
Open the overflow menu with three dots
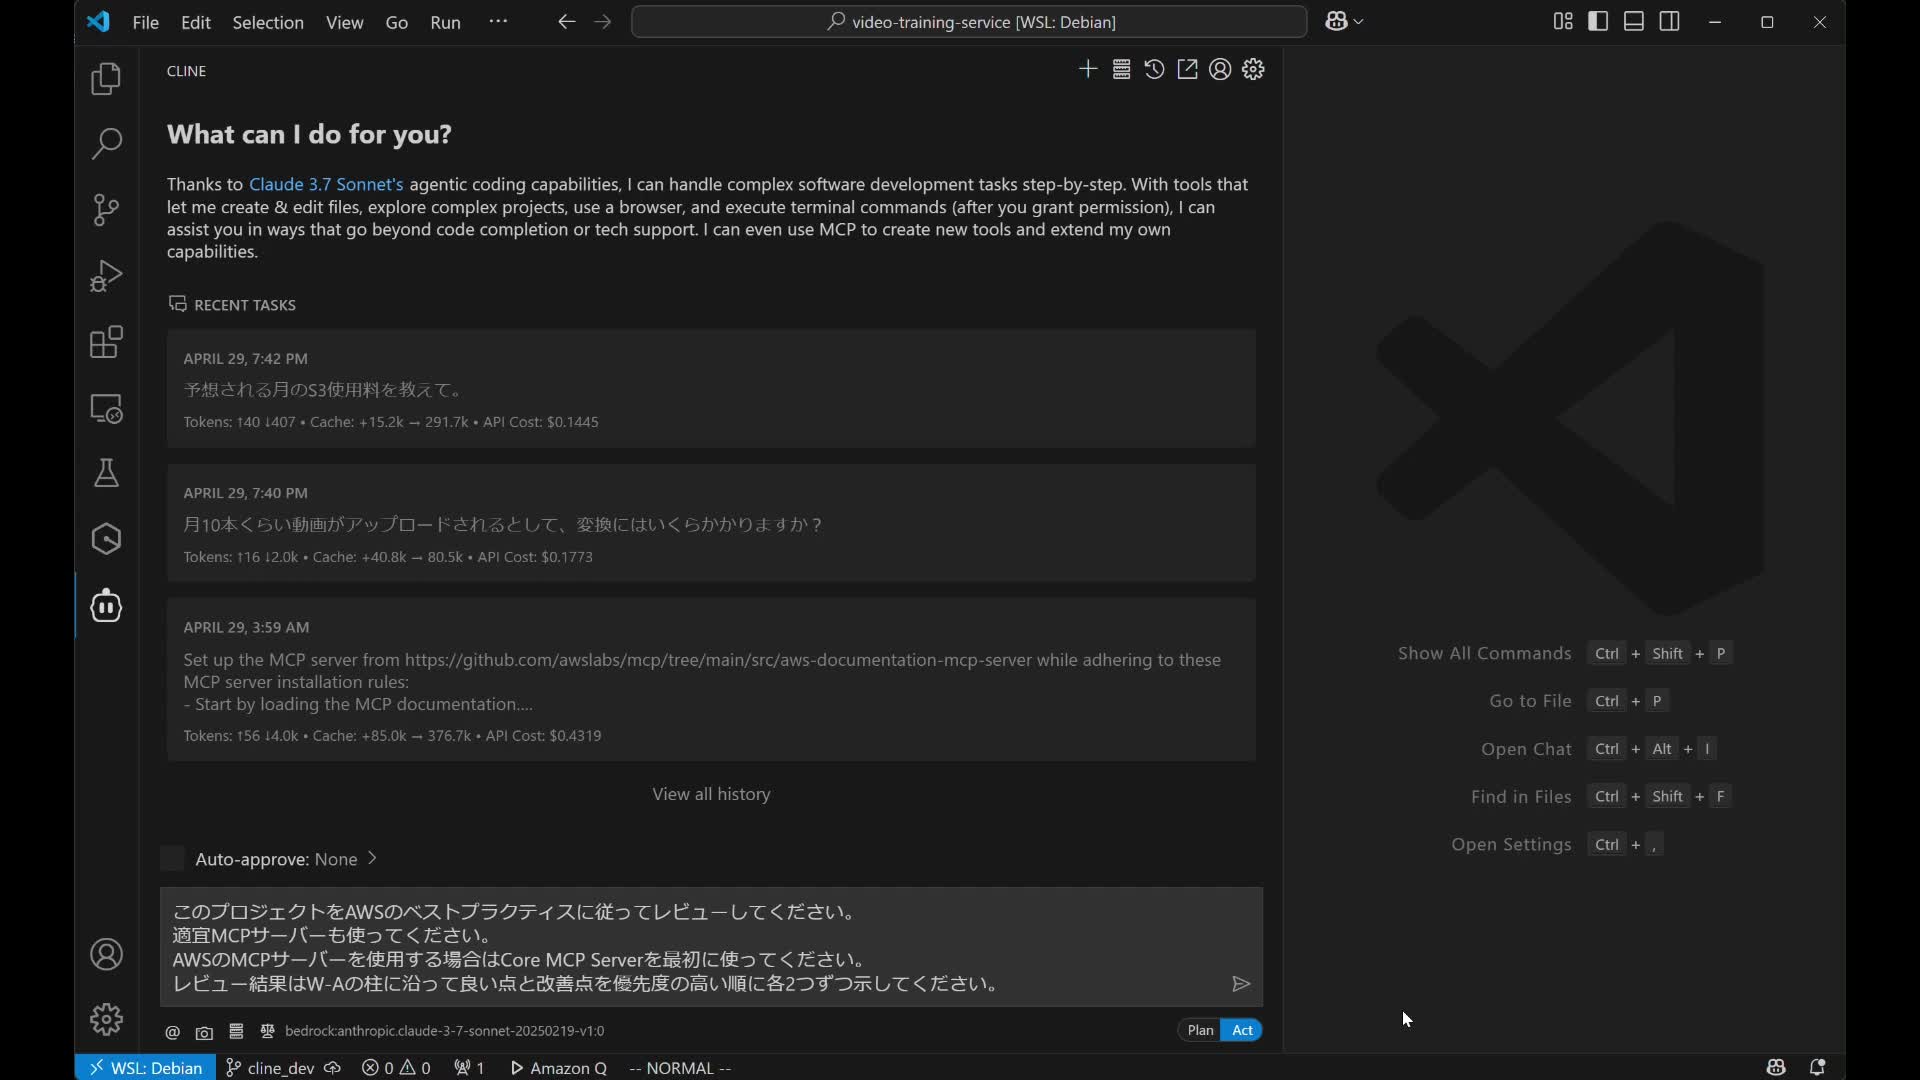pyautogui.click(x=498, y=21)
